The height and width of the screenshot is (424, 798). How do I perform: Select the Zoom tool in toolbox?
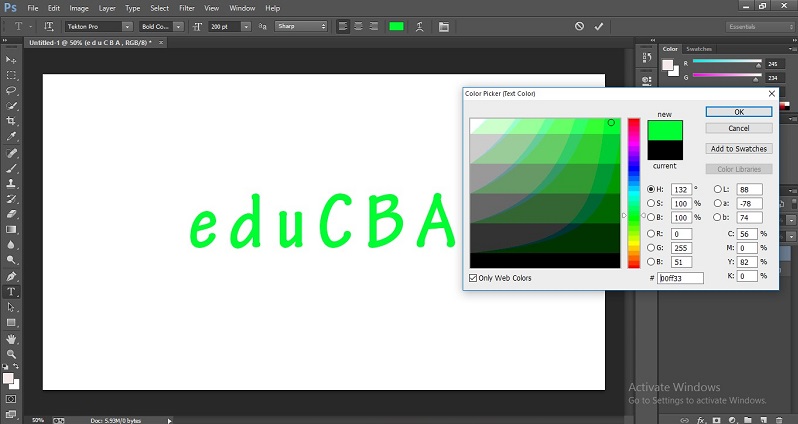(x=11, y=354)
